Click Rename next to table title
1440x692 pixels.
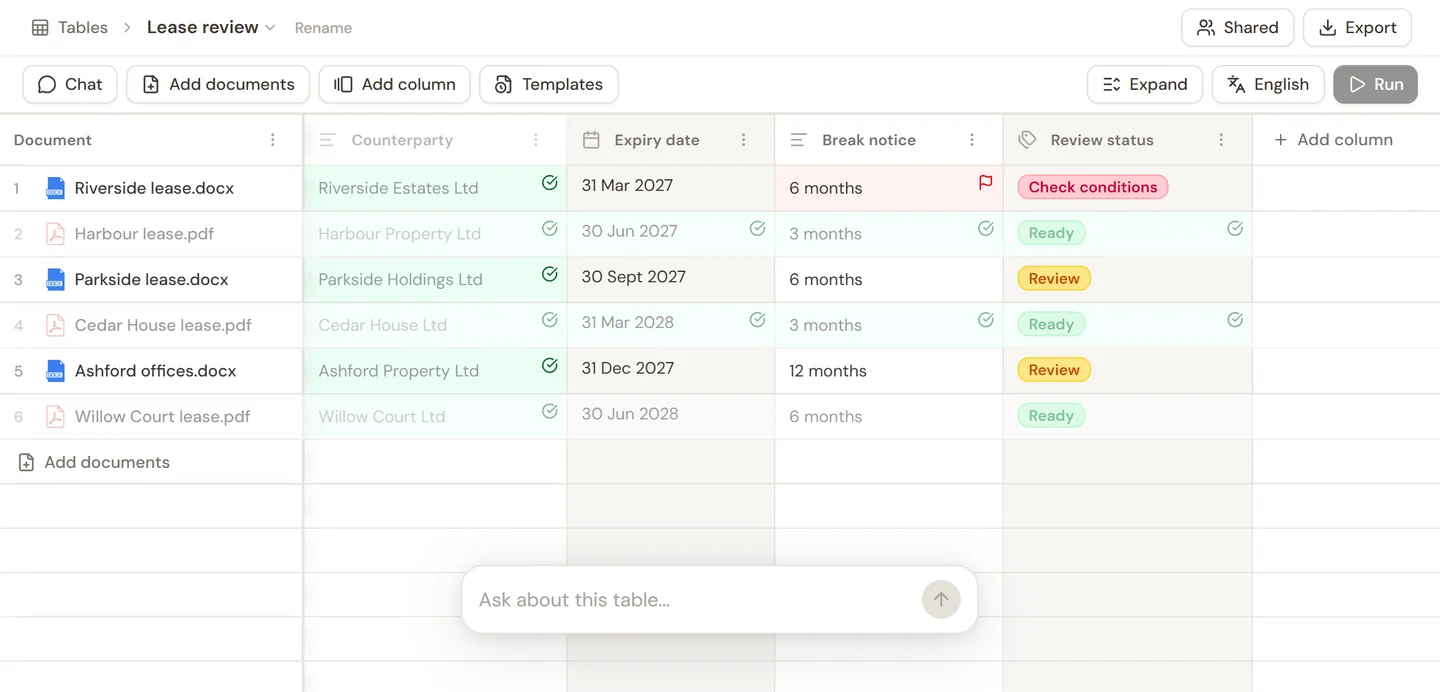[323, 28]
